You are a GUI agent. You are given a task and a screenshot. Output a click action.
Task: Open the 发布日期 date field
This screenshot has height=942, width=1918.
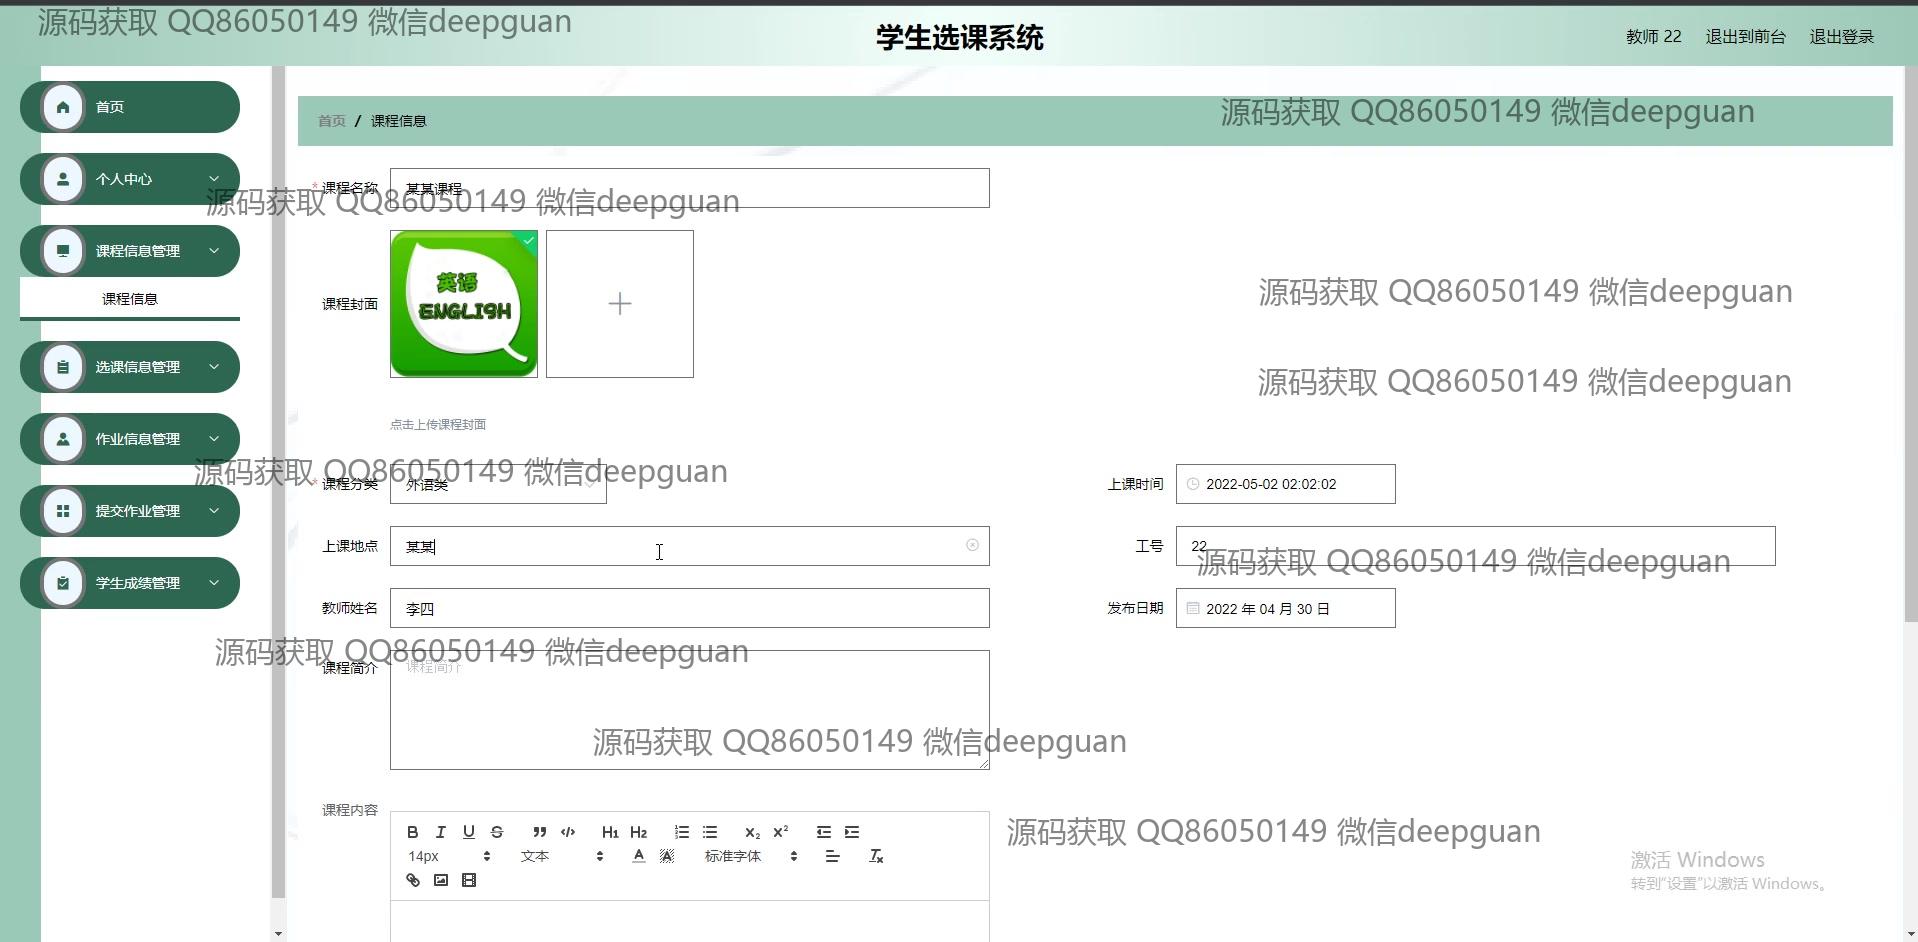1286,608
